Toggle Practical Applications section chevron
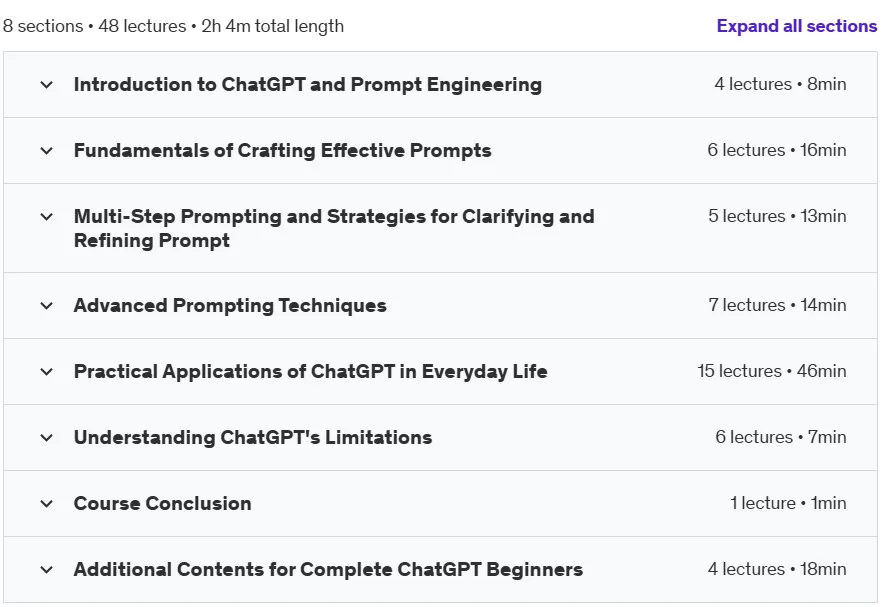The height and width of the screenshot is (607, 882). pos(47,372)
